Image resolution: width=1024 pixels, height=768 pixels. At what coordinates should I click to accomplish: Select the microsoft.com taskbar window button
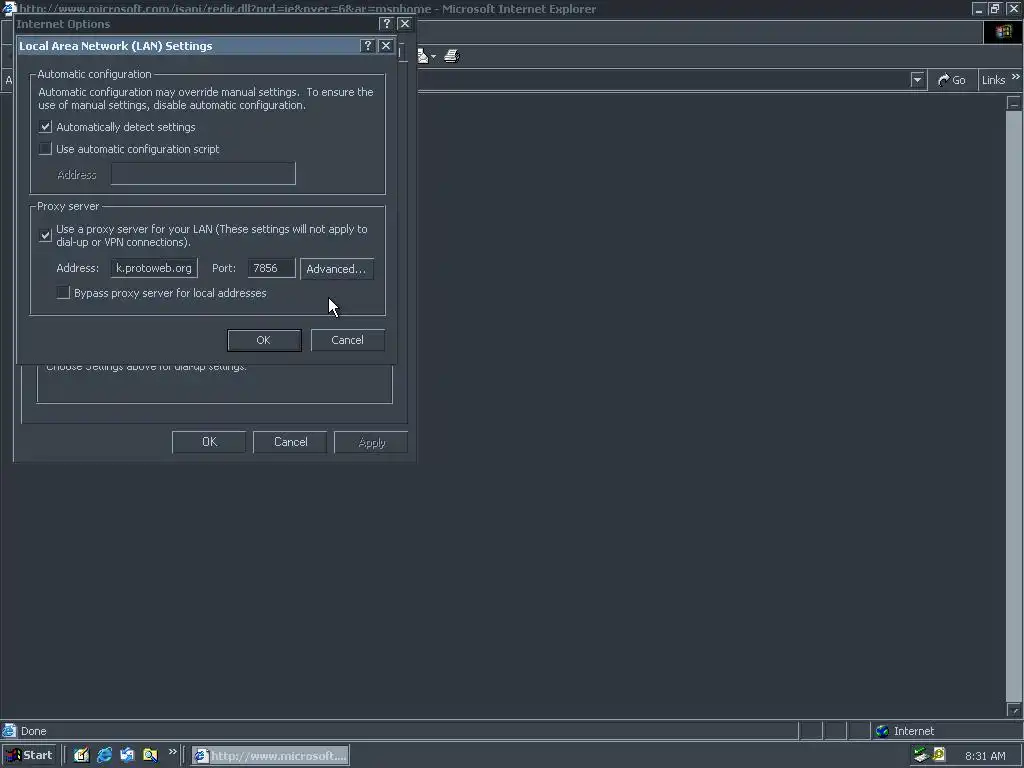click(270, 756)
